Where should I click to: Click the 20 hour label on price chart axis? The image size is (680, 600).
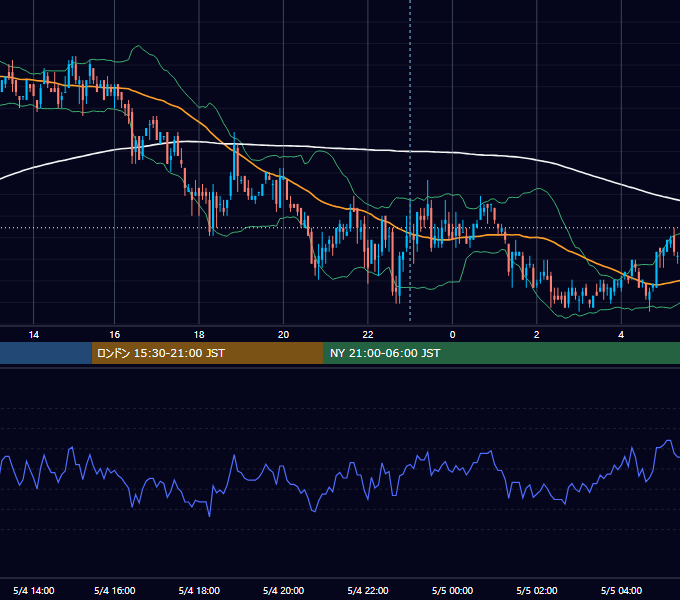coord(283,335)
